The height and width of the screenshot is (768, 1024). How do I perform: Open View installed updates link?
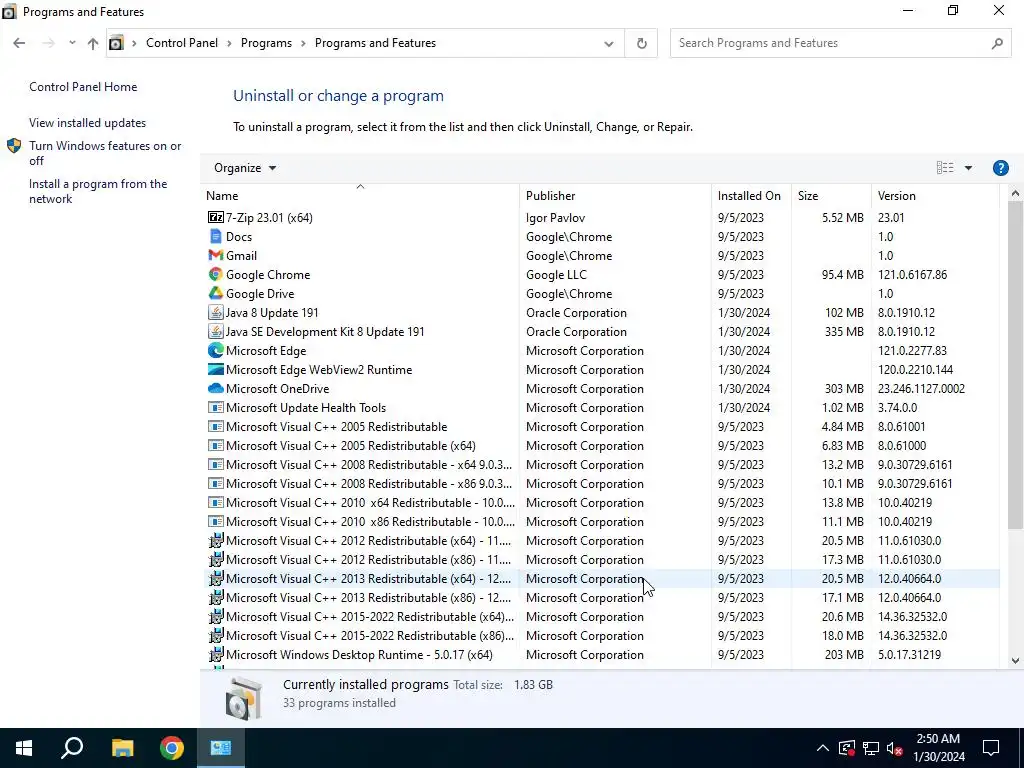coord(88,123)
